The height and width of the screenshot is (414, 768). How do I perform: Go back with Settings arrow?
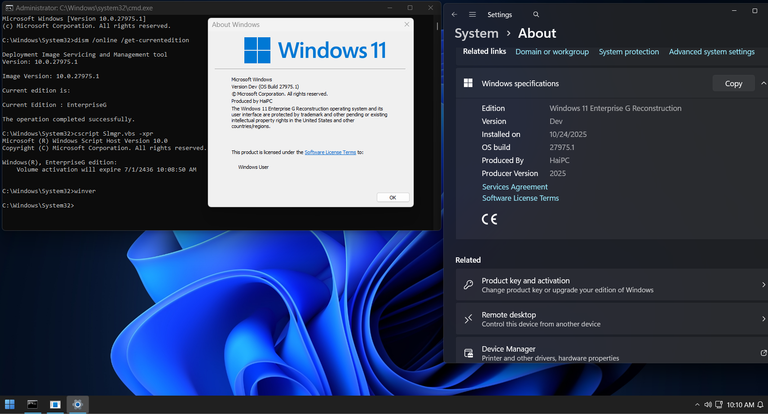tap(455, 15)
